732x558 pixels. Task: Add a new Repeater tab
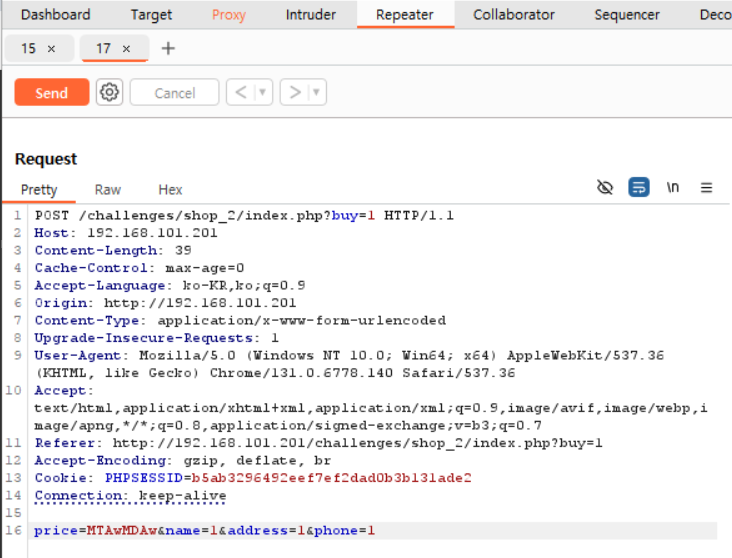[168, 48]
